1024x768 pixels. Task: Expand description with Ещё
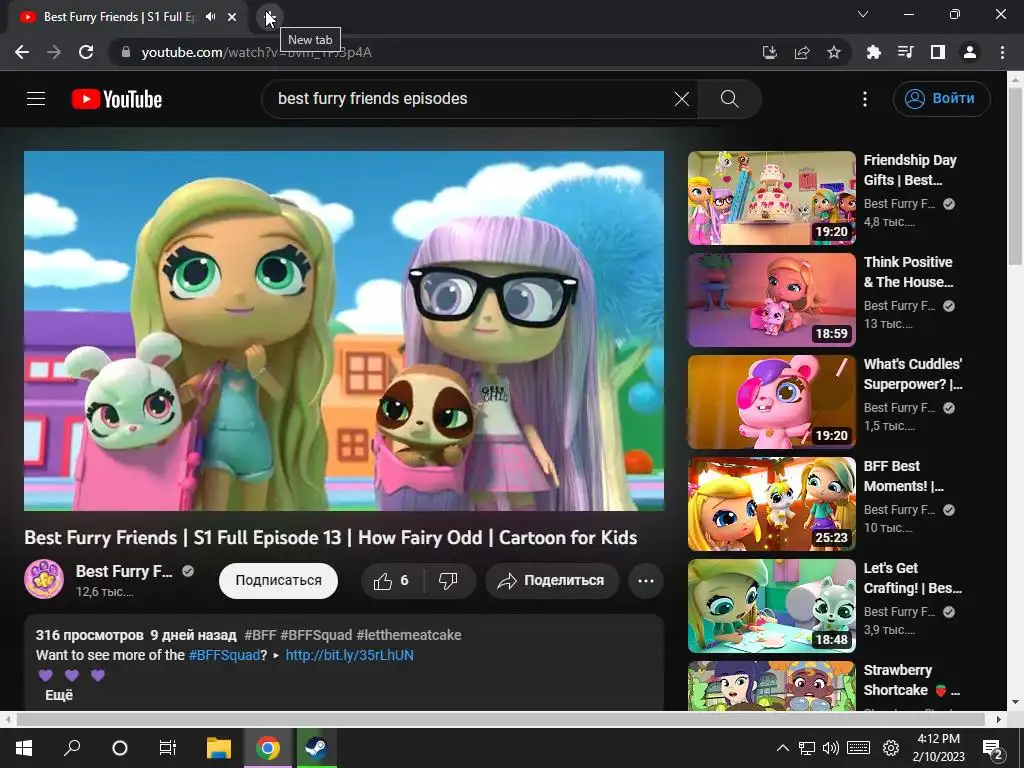(59, 695)
